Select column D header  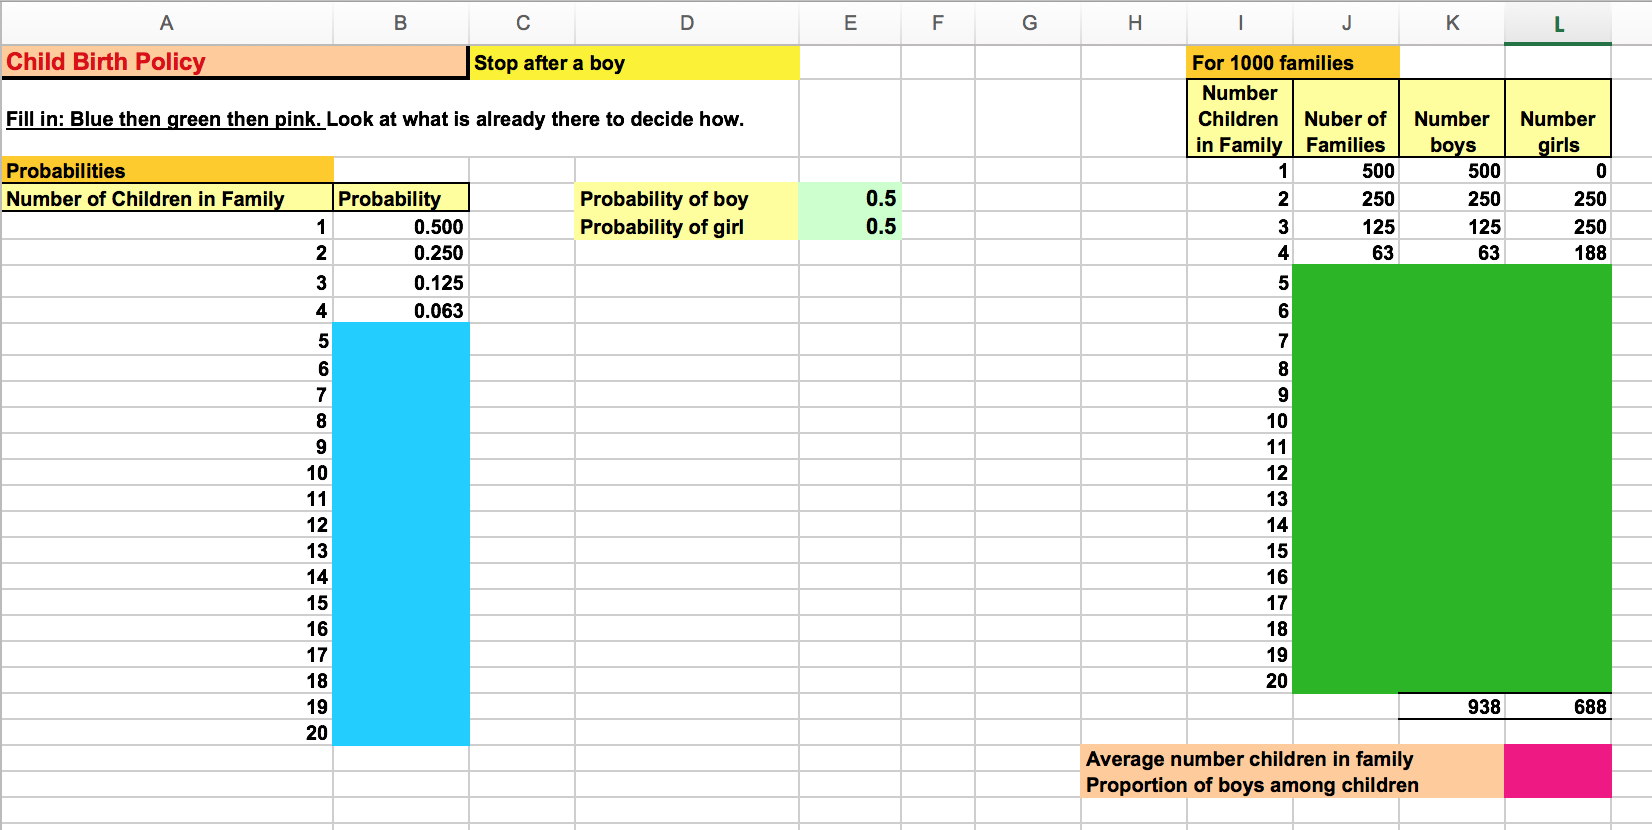[687, 23]
